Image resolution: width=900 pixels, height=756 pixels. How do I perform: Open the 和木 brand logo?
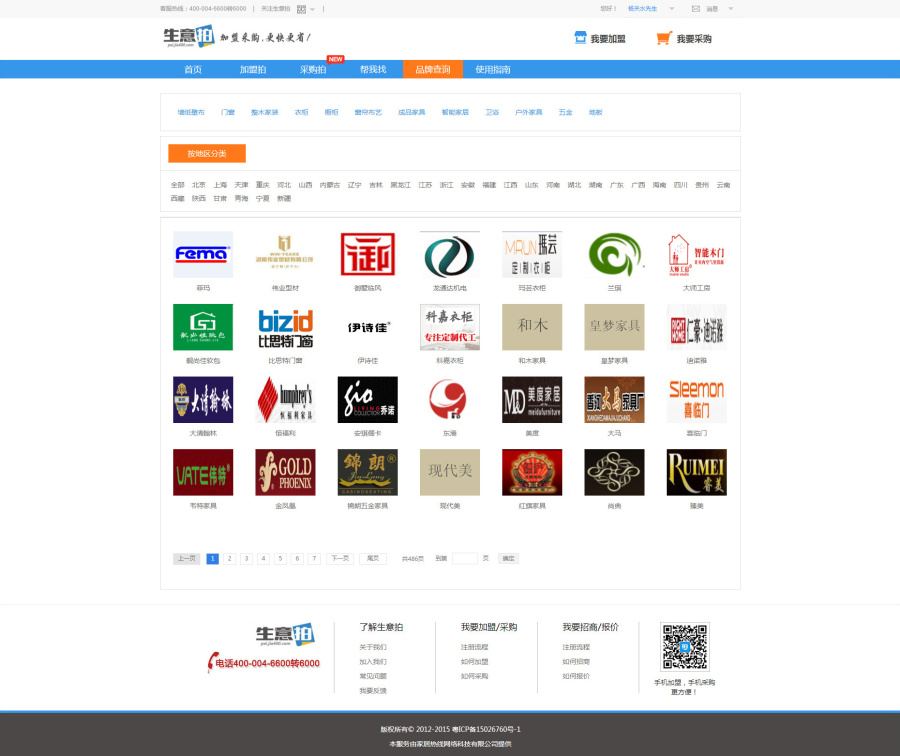click(532, 327)
